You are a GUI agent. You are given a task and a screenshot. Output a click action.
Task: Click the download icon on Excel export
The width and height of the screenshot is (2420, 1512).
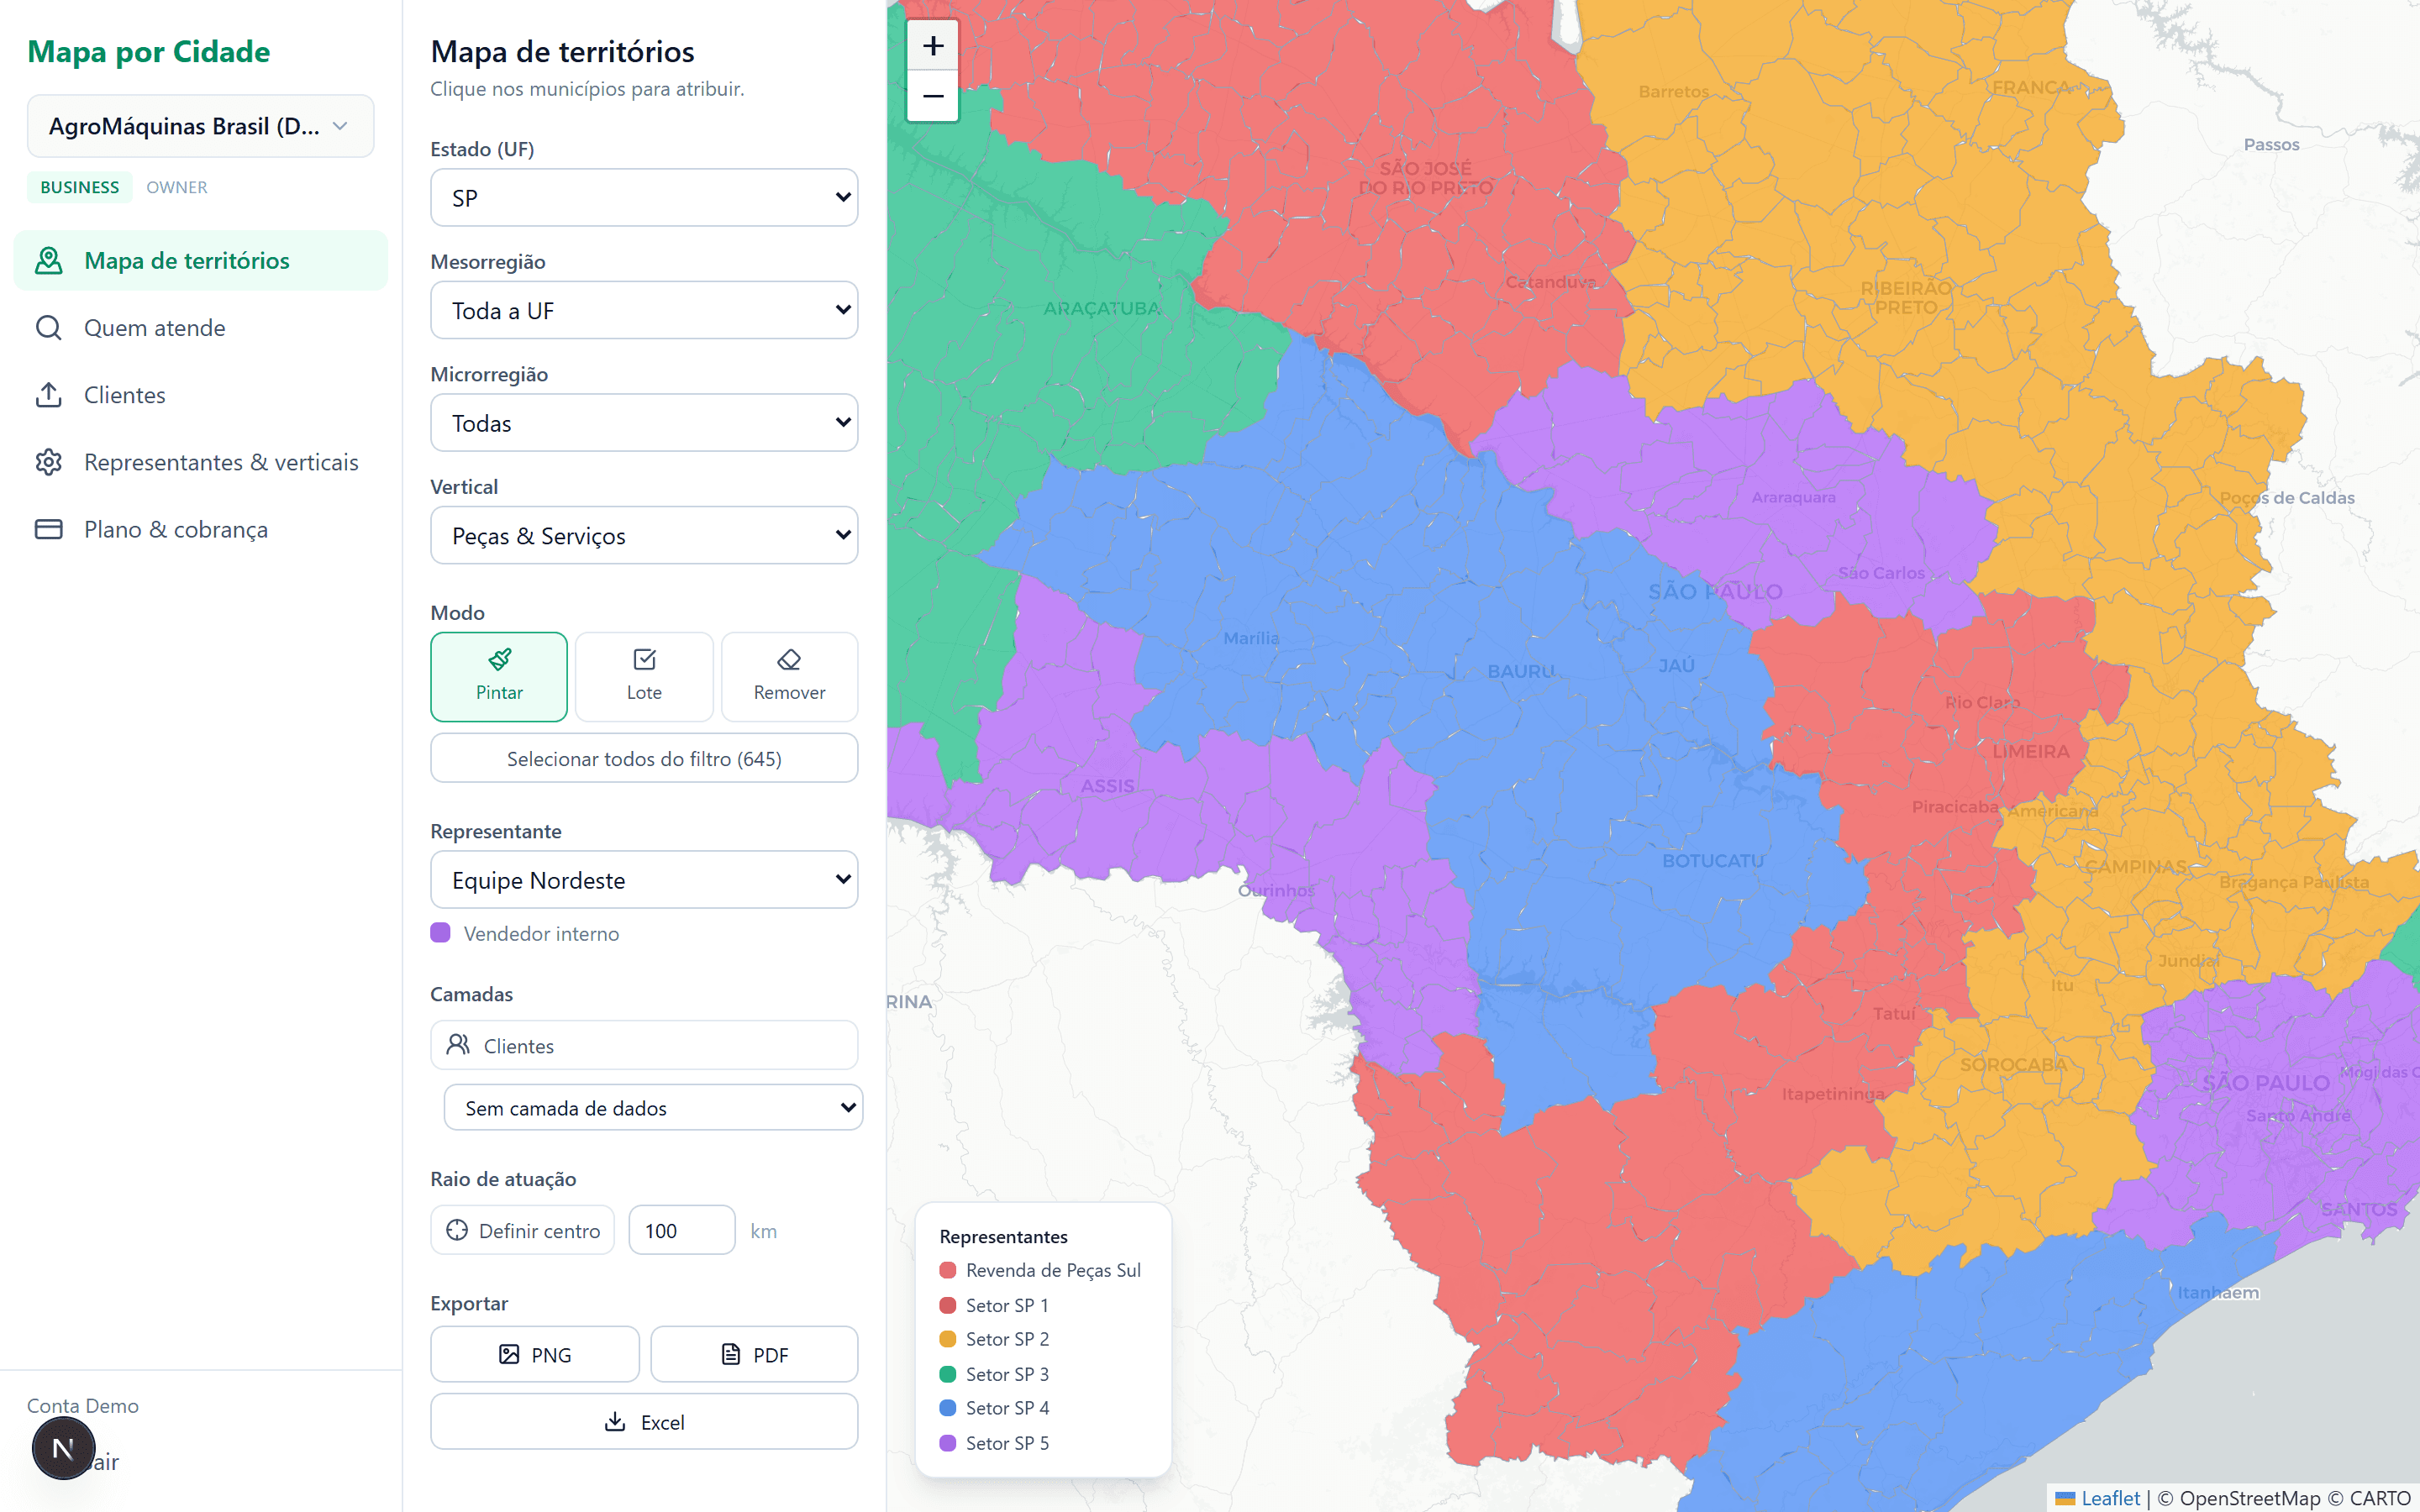pyautogui.click(x=616, y=1421)
